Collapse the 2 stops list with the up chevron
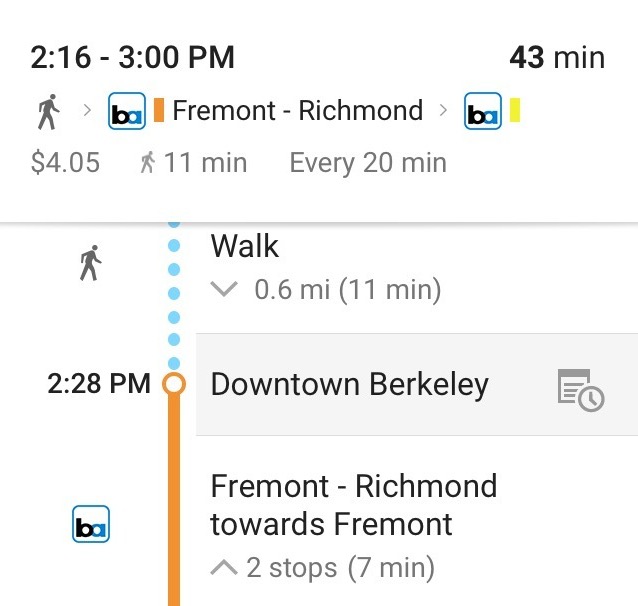 (x=225, y=568)
